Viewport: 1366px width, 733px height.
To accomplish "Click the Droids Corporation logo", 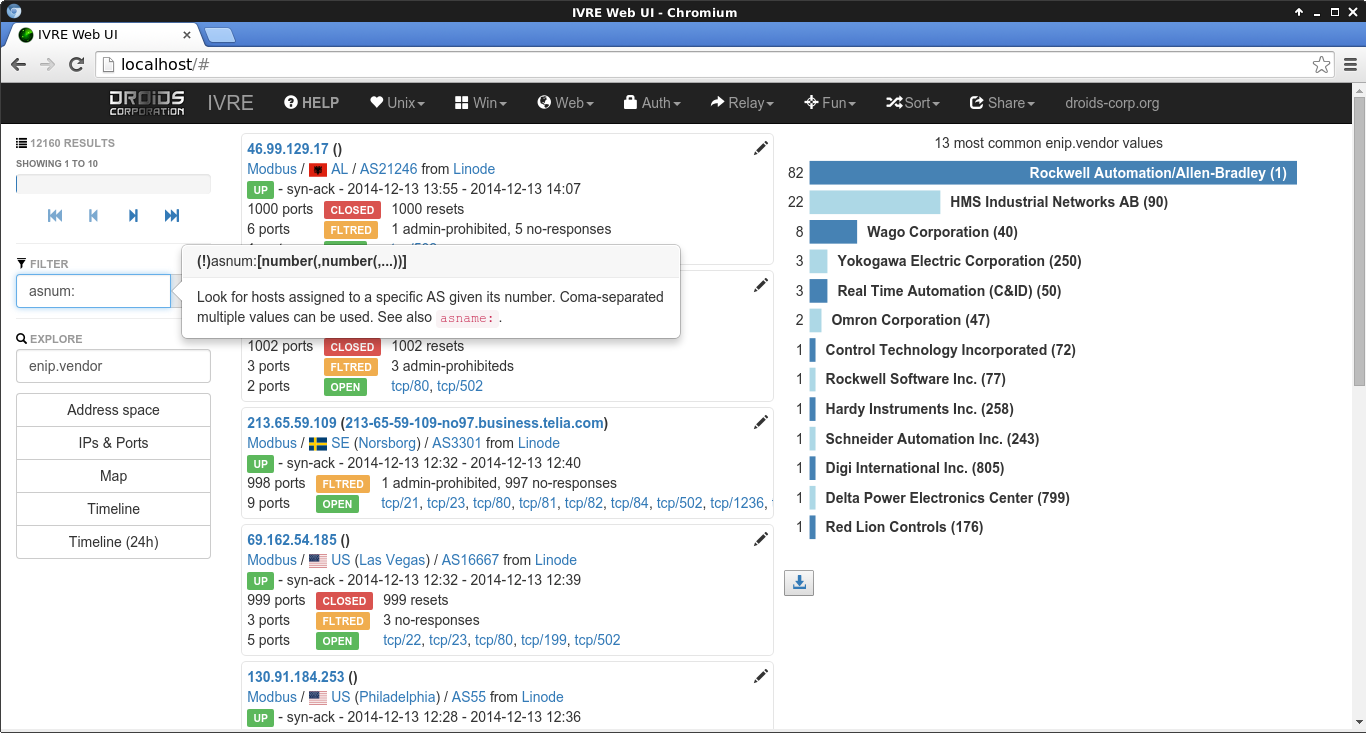I will pyautogui.click(x=147, y=103).
